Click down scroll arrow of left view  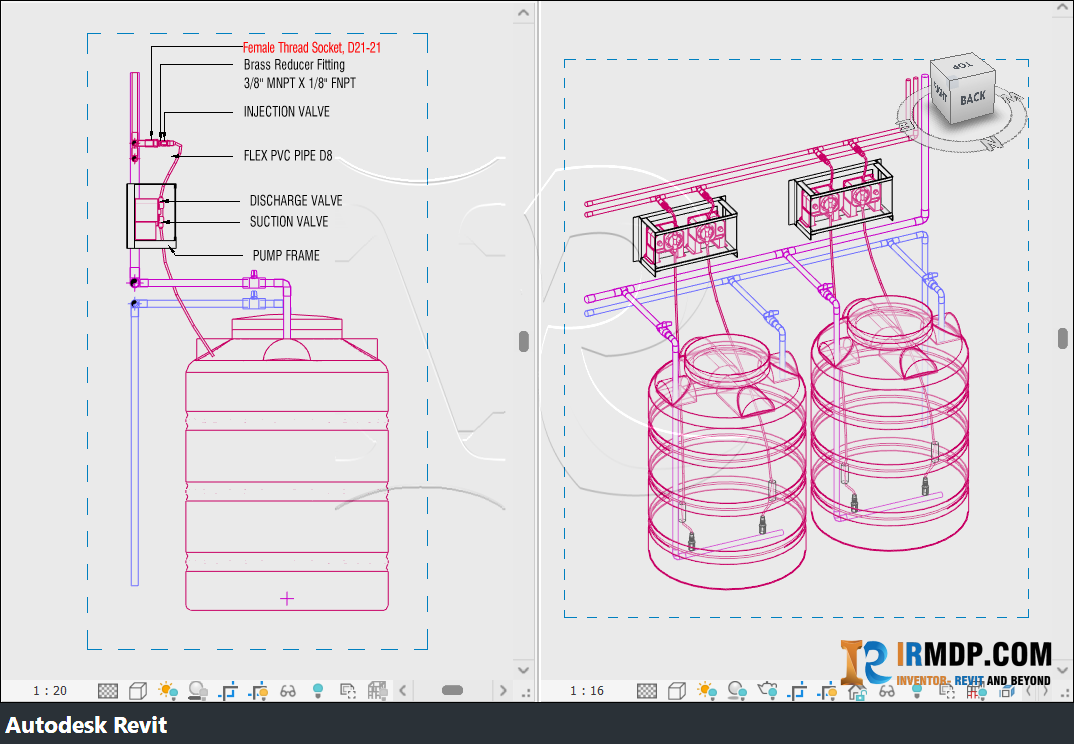[523, 671]
